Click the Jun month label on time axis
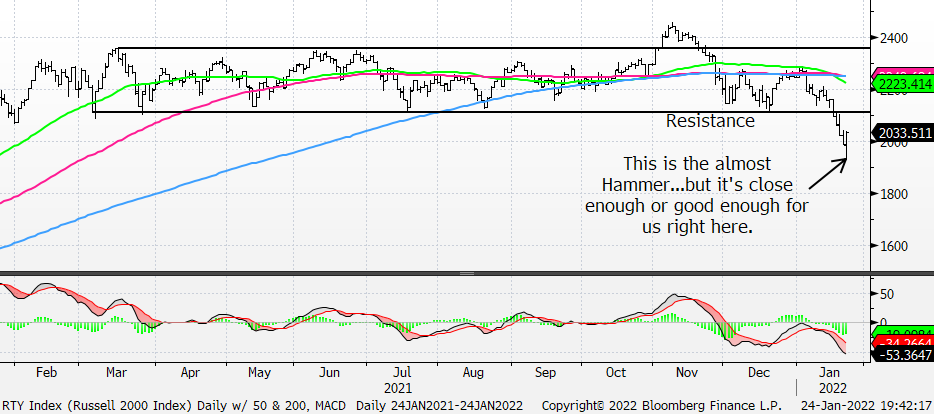This screenshot has height=414, width=934. tap(329, 372)
